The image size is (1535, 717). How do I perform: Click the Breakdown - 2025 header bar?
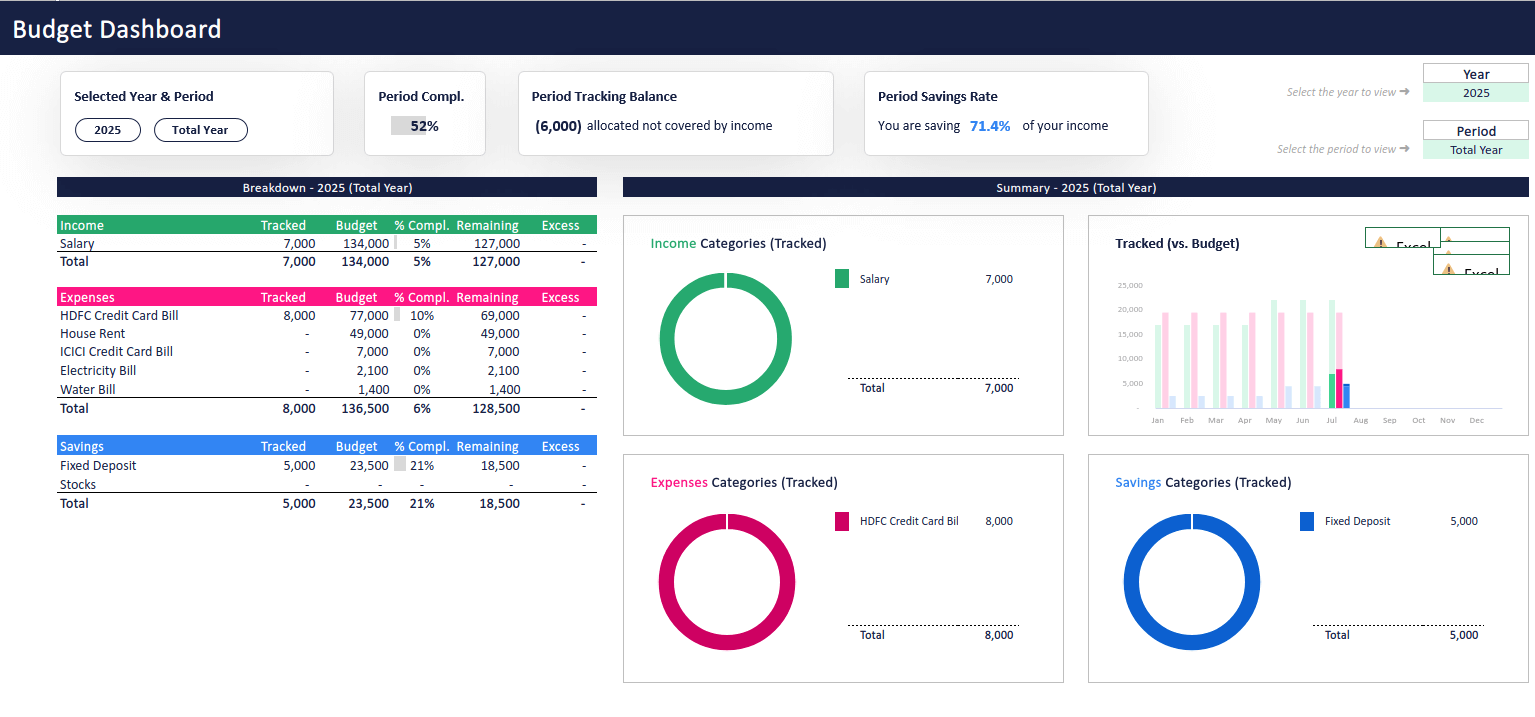click(327, 187)
